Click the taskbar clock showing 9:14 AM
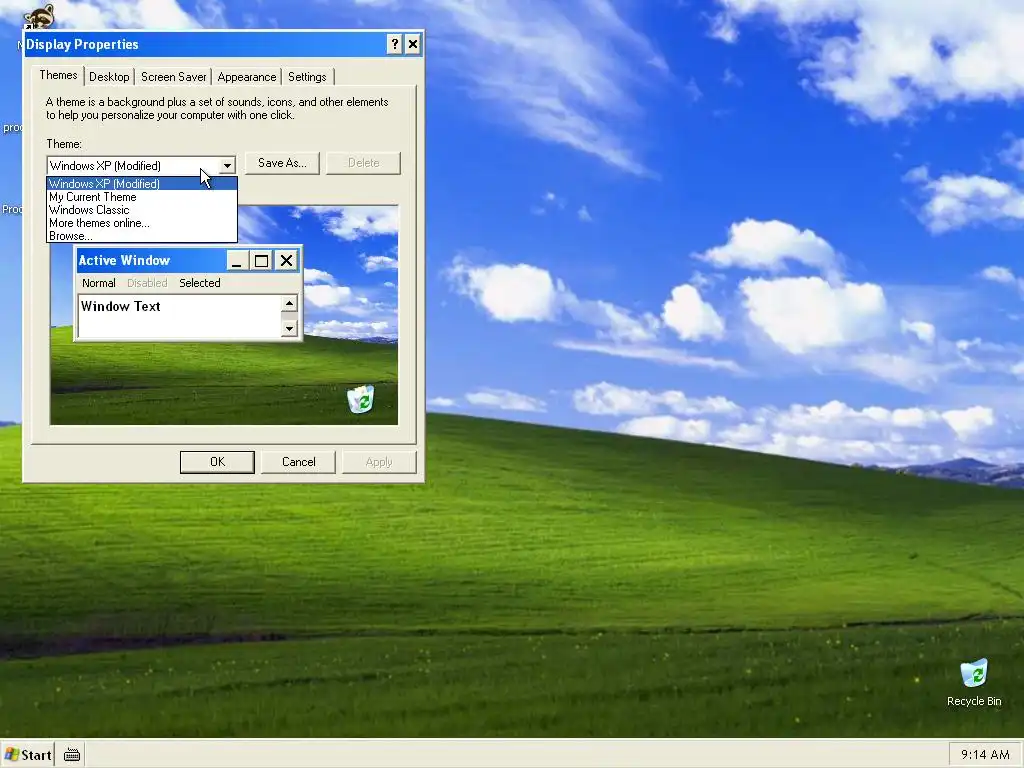1024x768 pixels. [x=985, y=755]
